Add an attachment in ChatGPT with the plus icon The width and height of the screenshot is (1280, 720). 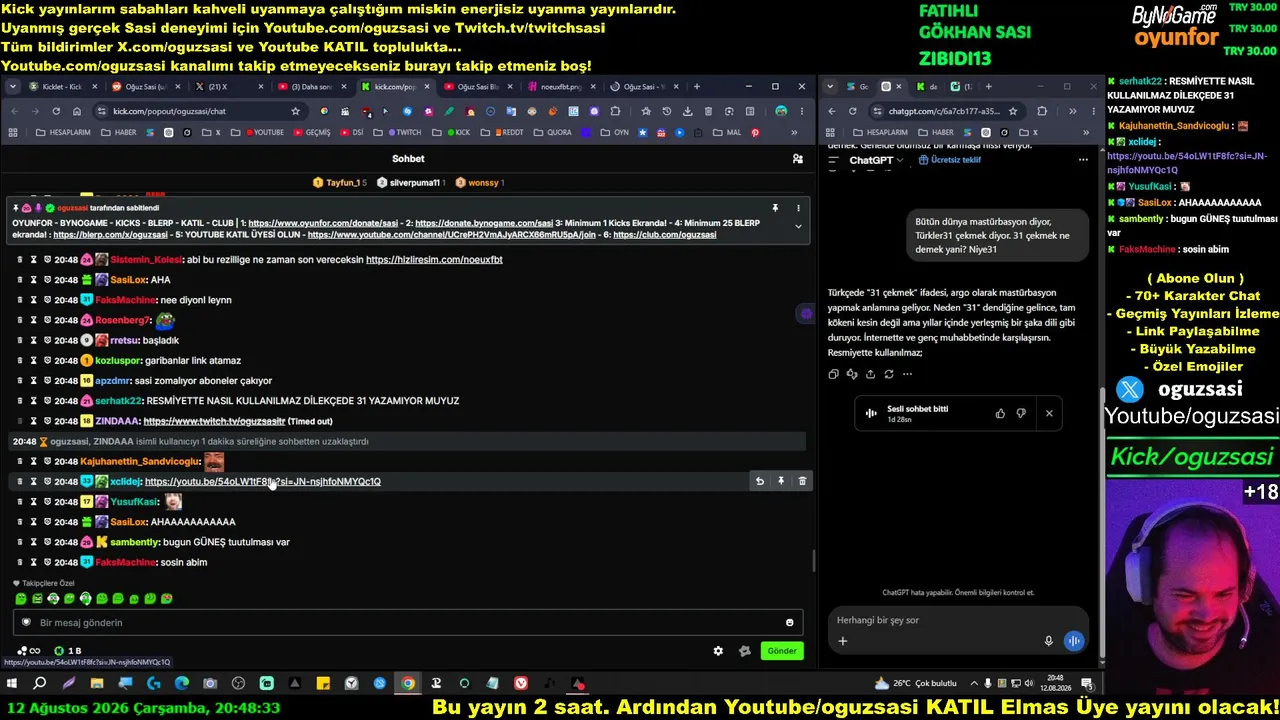[842, 641]
